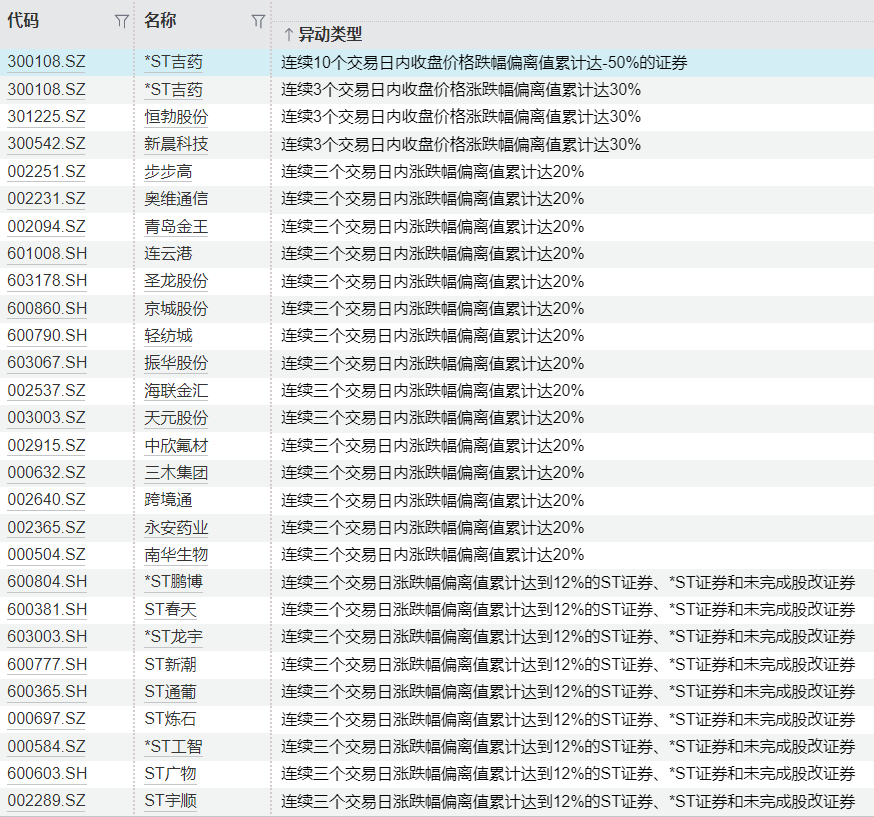
Task: Open the ST广物 stock name
Action: point(171,773)
